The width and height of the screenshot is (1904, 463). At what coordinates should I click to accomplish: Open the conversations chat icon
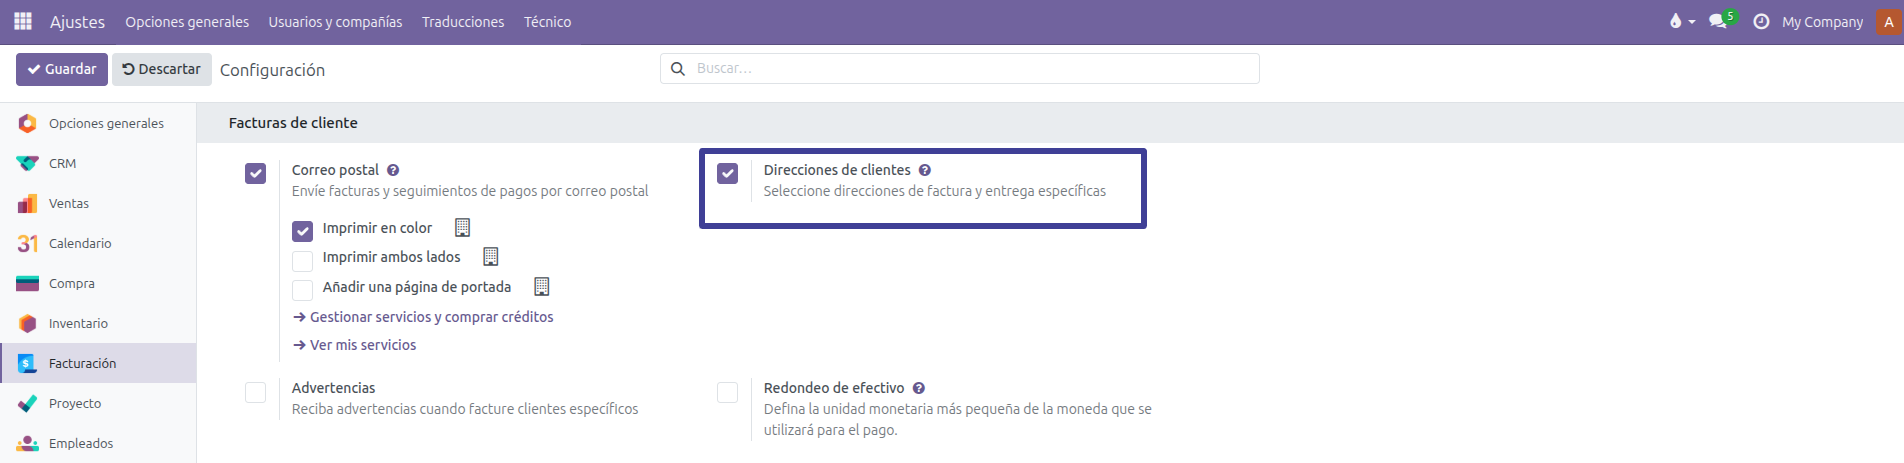point(1718,21)
